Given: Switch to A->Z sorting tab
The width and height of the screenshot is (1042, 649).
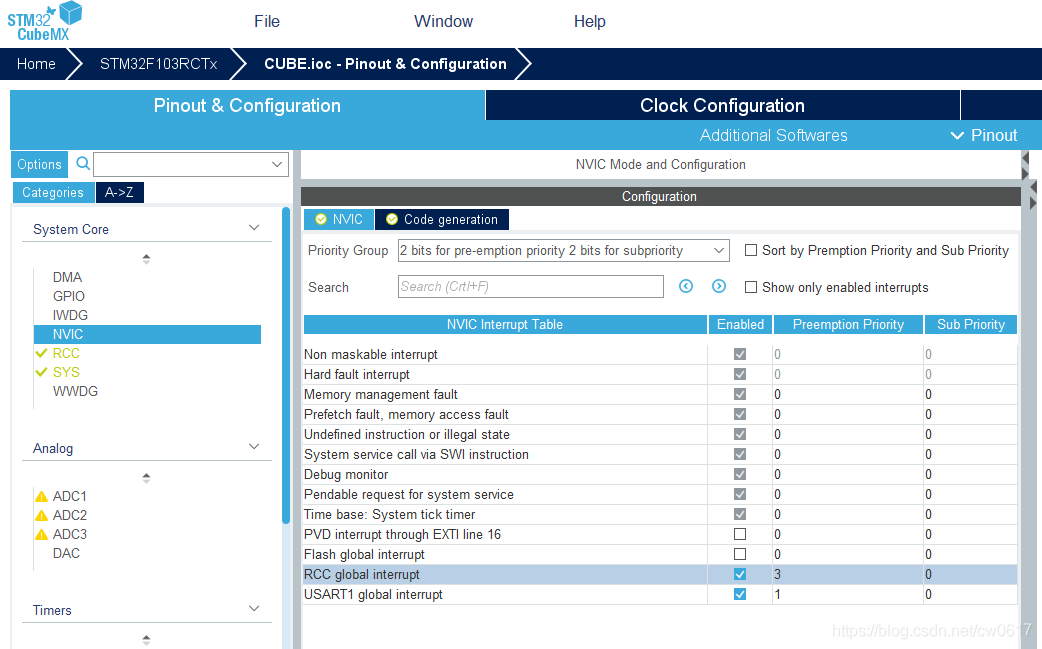Looking at the screenshot, I should (120, 193).
